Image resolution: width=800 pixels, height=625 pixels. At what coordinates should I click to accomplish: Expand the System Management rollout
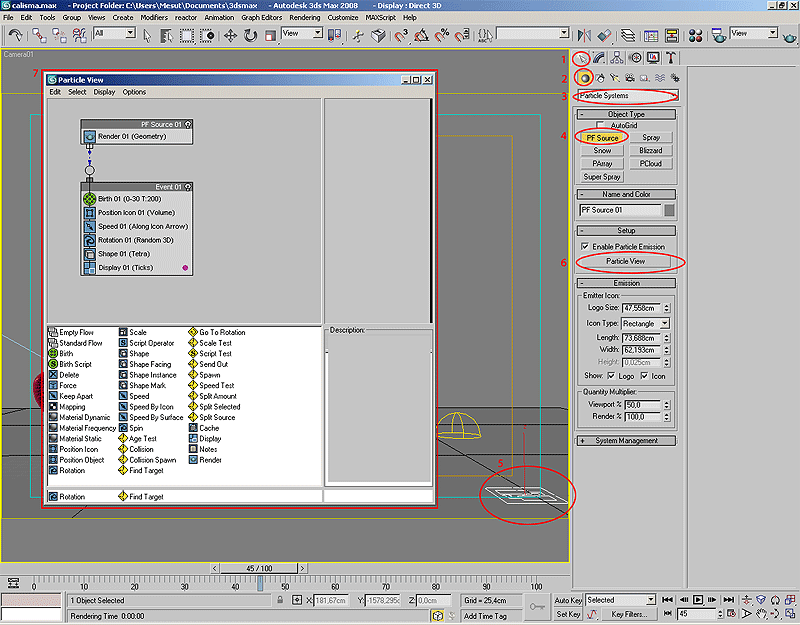coord(627,441)
